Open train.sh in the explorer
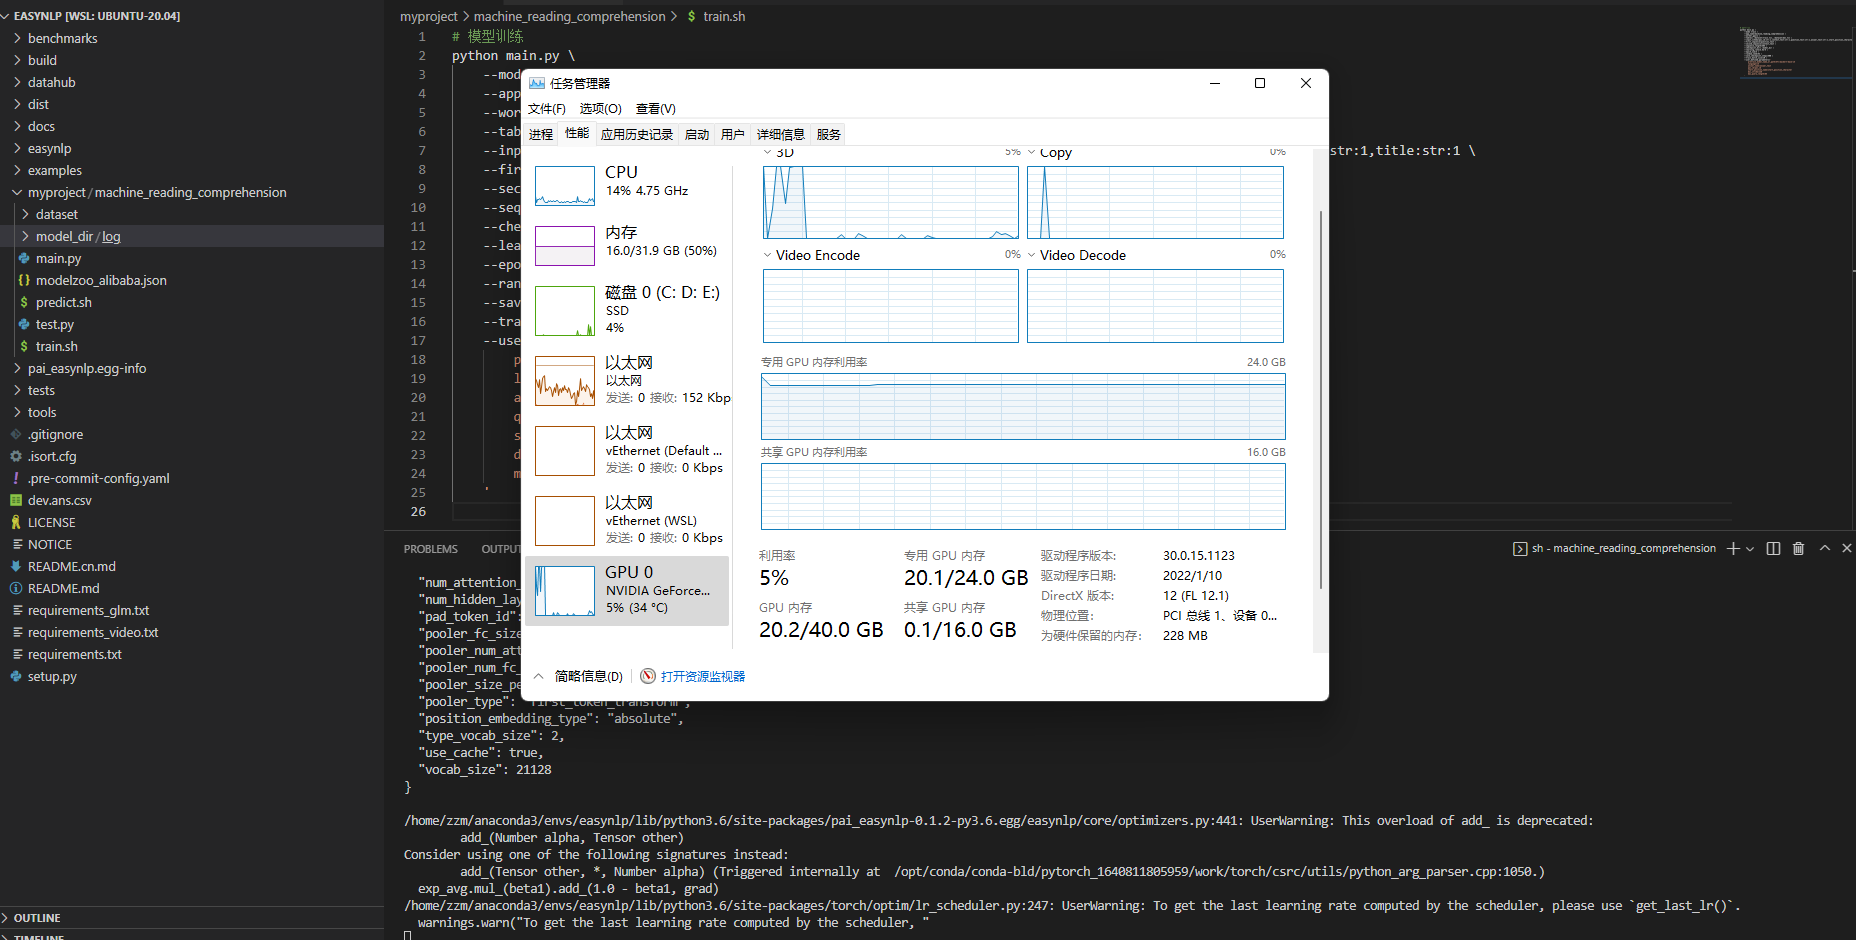This screenshot has height=940, width=1856. (x=192, y=346)
